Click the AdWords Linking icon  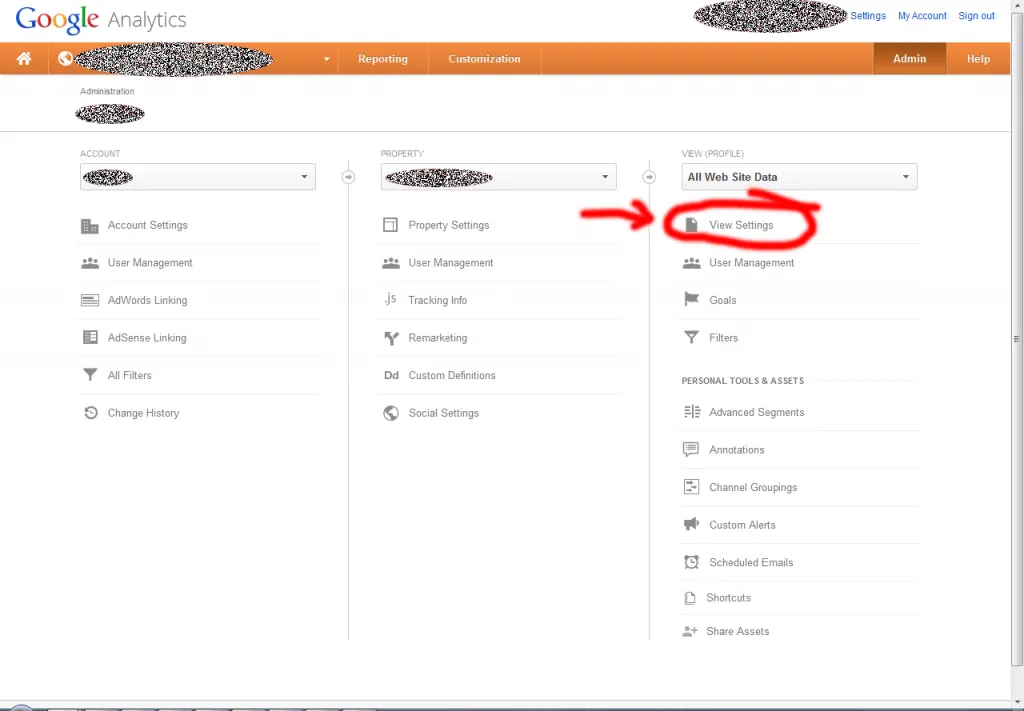[89, 300]
